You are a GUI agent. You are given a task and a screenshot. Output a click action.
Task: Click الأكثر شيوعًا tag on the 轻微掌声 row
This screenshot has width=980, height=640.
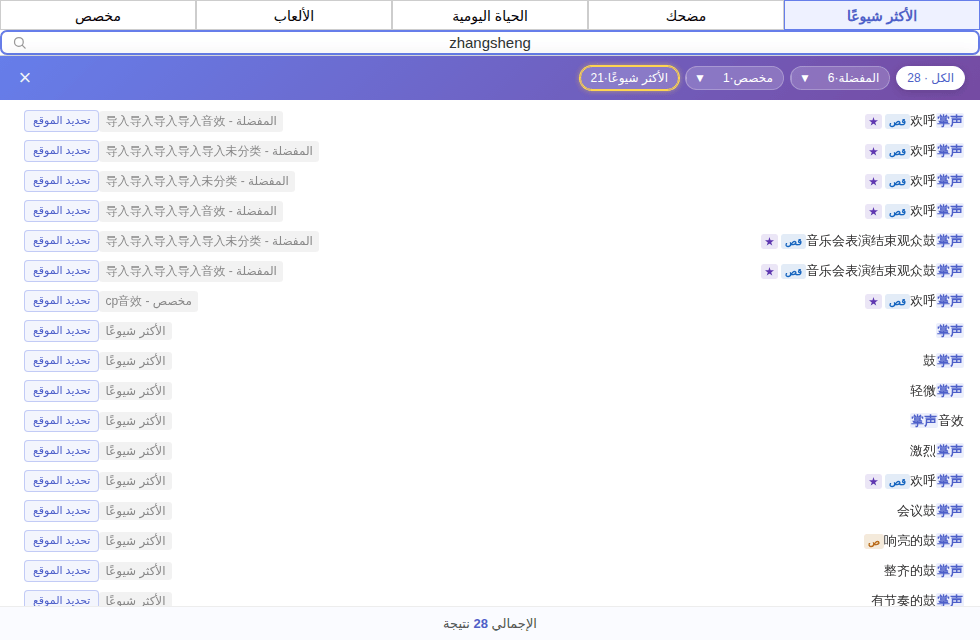[135, 391]
